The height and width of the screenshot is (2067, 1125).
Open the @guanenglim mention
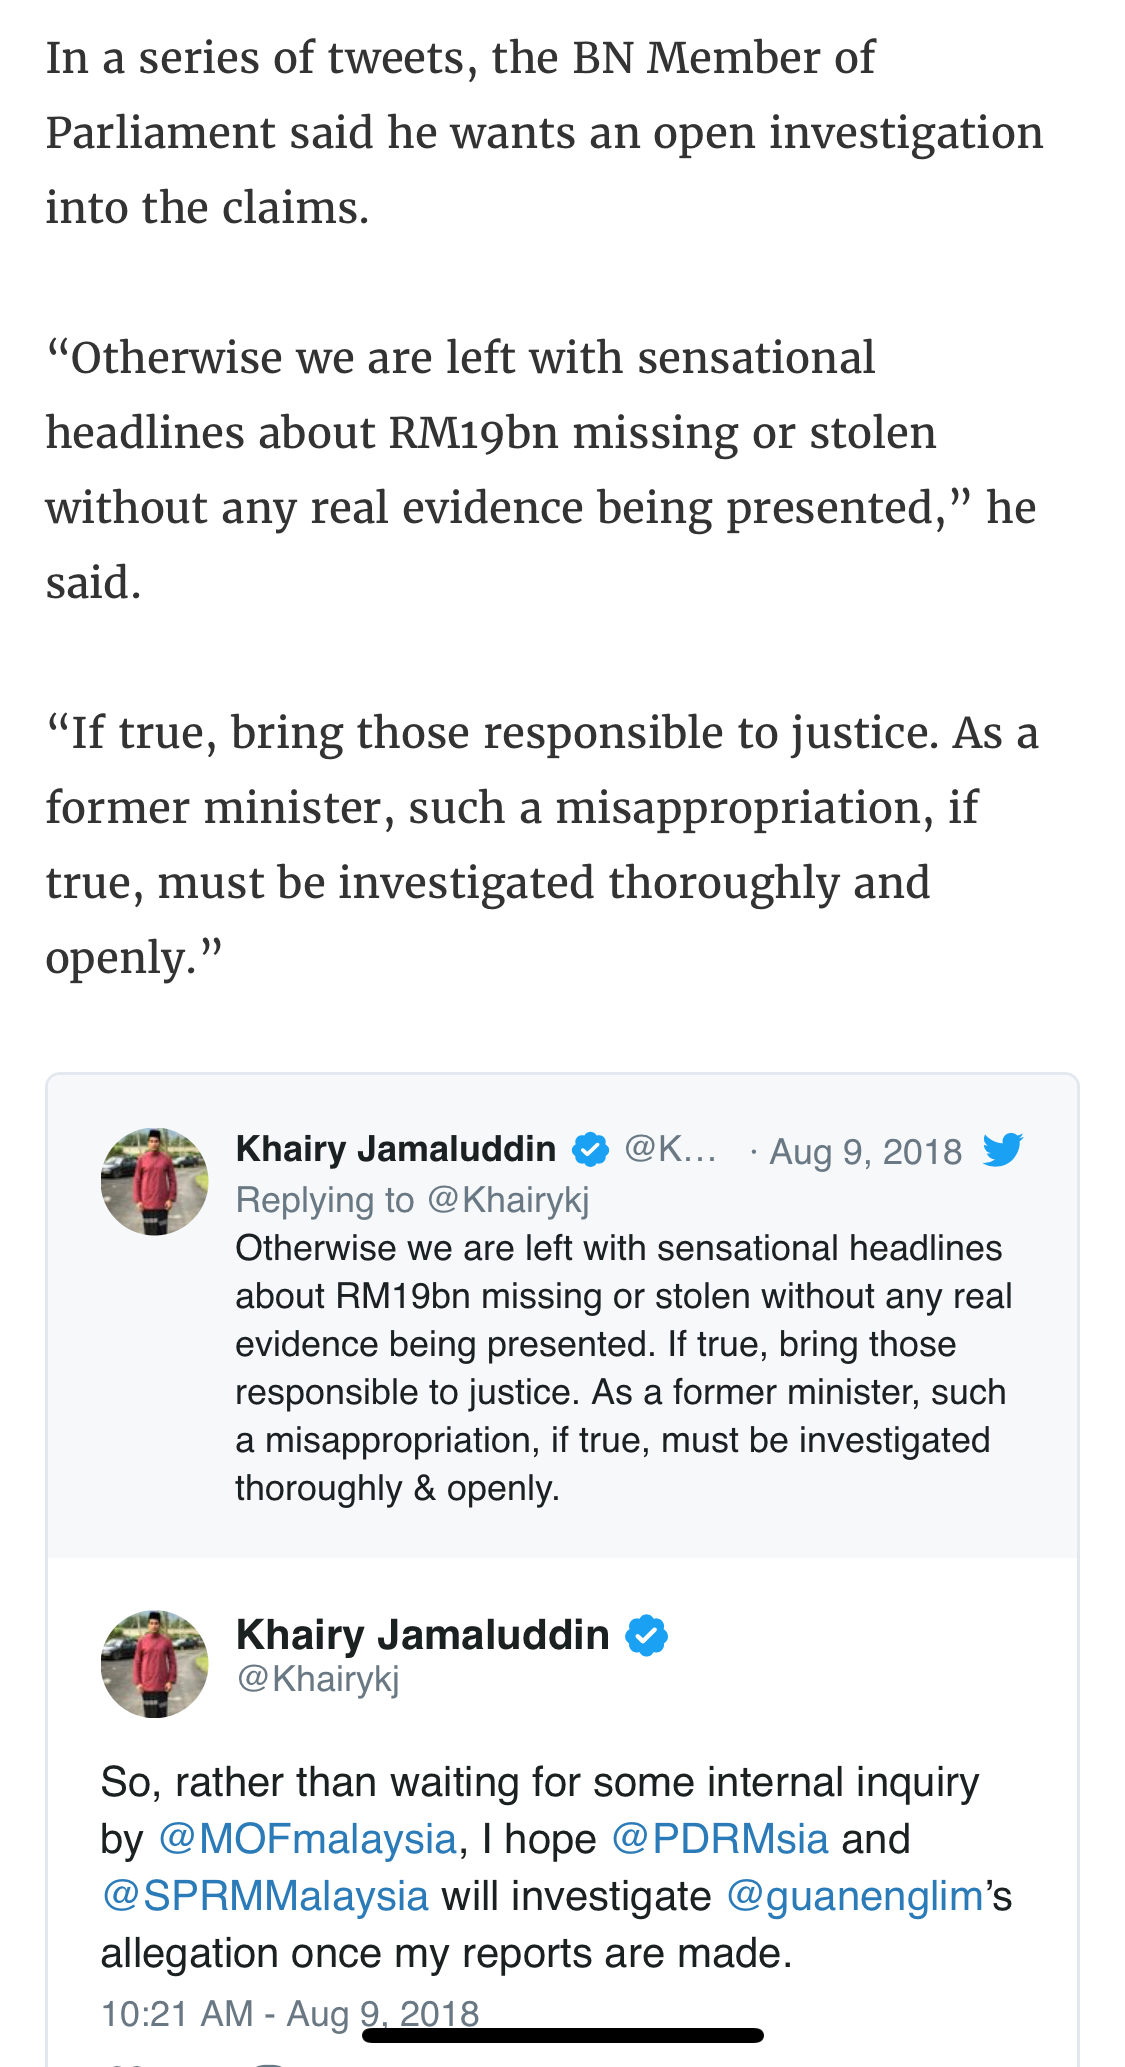coord(855,1896)
